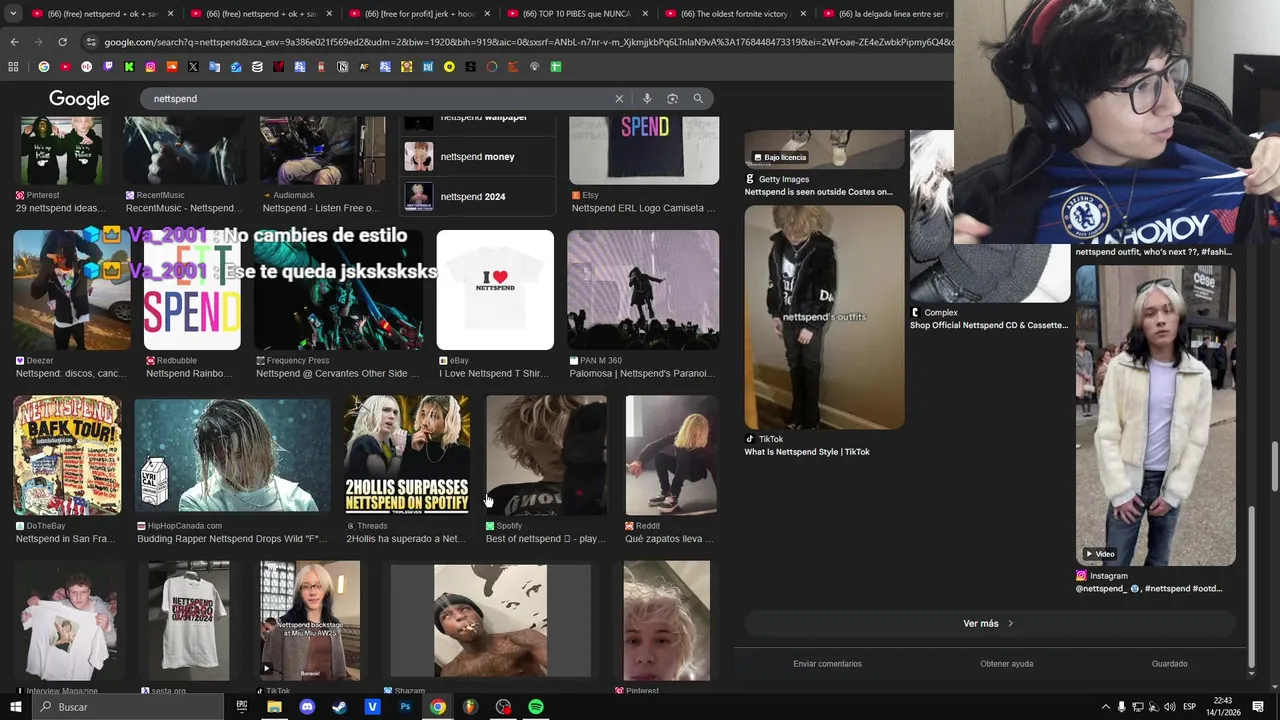Image resolution: width=1280 pixels, height=720 pixels.
Task: Open Redbubble Nettspend Rainbow image
Action: [x=192, y=290]
